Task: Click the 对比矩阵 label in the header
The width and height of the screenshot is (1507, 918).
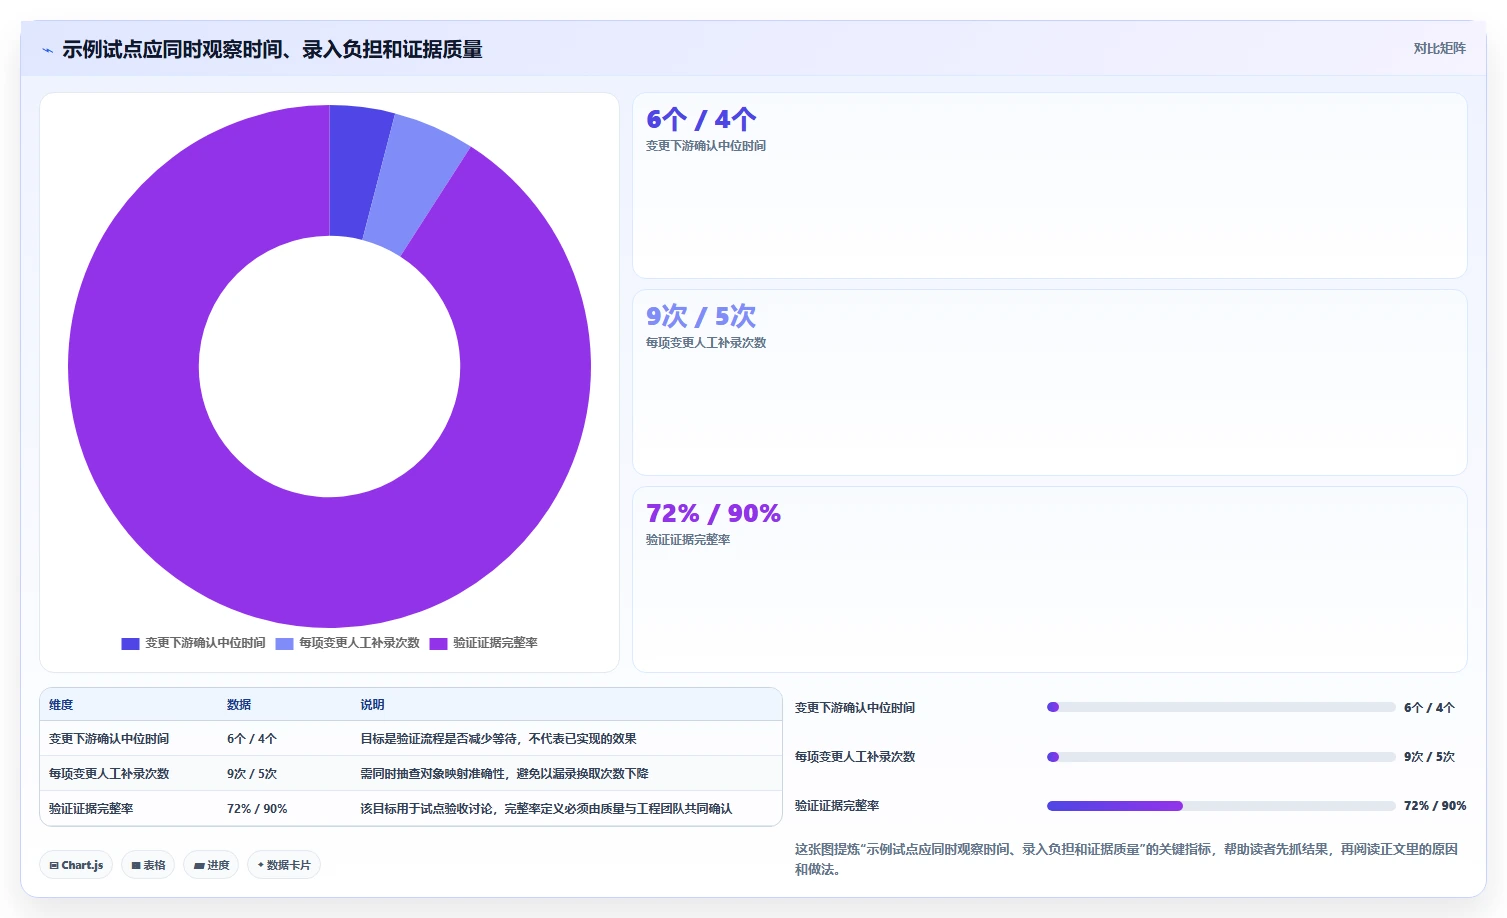Action: [x=1439, y=48]
